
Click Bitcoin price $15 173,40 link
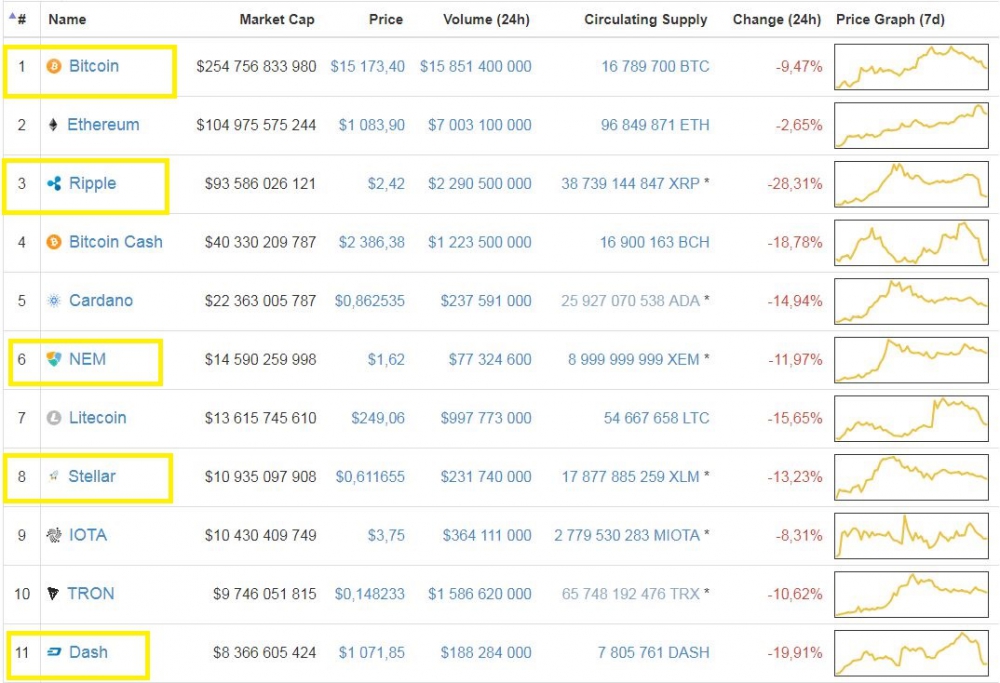pos(367,66)
